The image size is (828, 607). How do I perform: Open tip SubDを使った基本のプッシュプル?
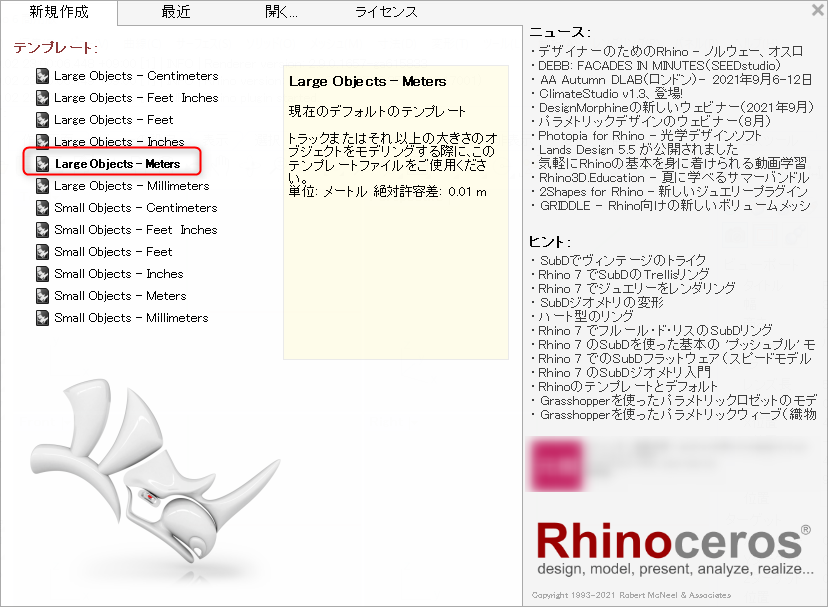(677, 344)
